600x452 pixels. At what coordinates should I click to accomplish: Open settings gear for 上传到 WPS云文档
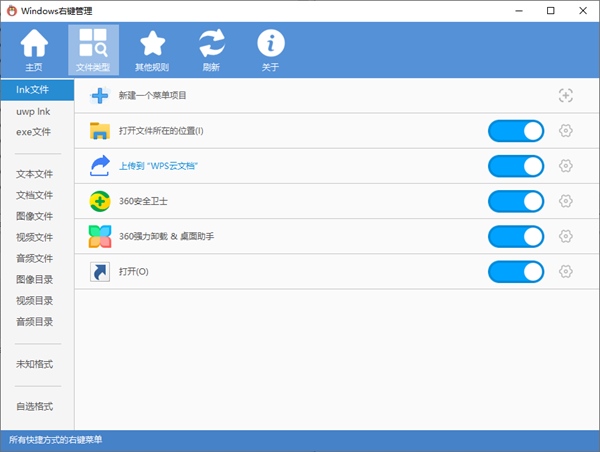click(566, 166)
